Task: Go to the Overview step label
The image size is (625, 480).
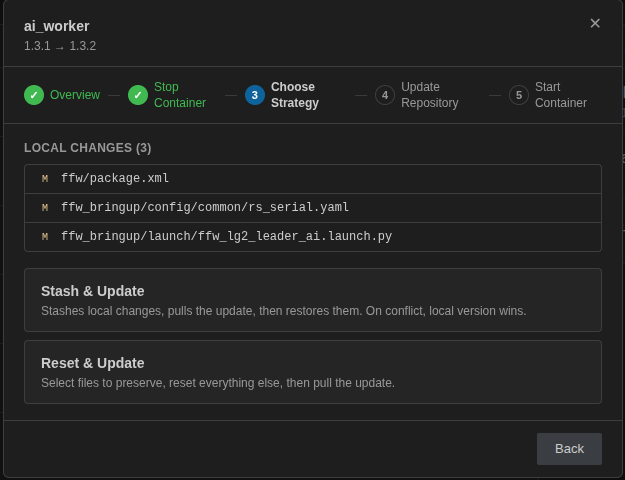Action: pyautogui.click(x=75, y=95)
